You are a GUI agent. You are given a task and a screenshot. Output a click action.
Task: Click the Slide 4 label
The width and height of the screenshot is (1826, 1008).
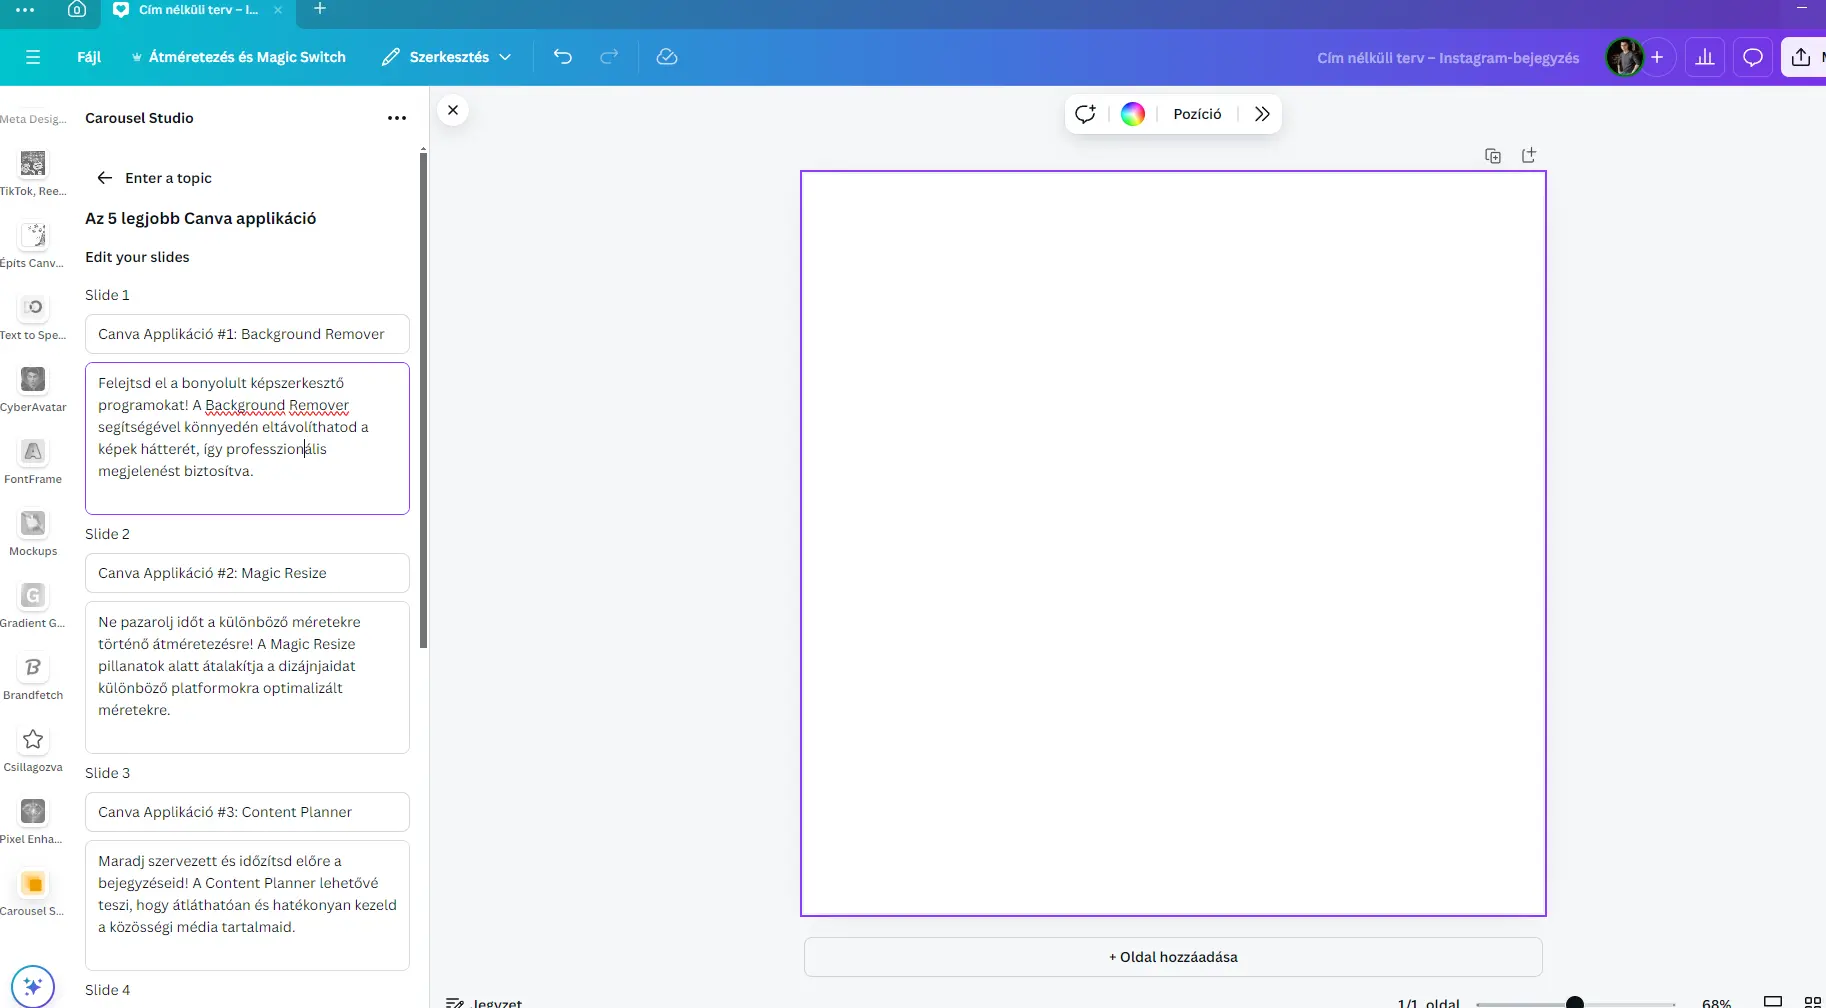[x=107, y=990]
